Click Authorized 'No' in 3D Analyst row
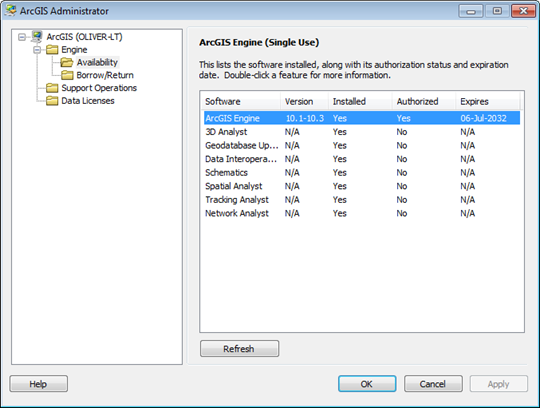The image size is (540, 408). click(x=402, y=132)
